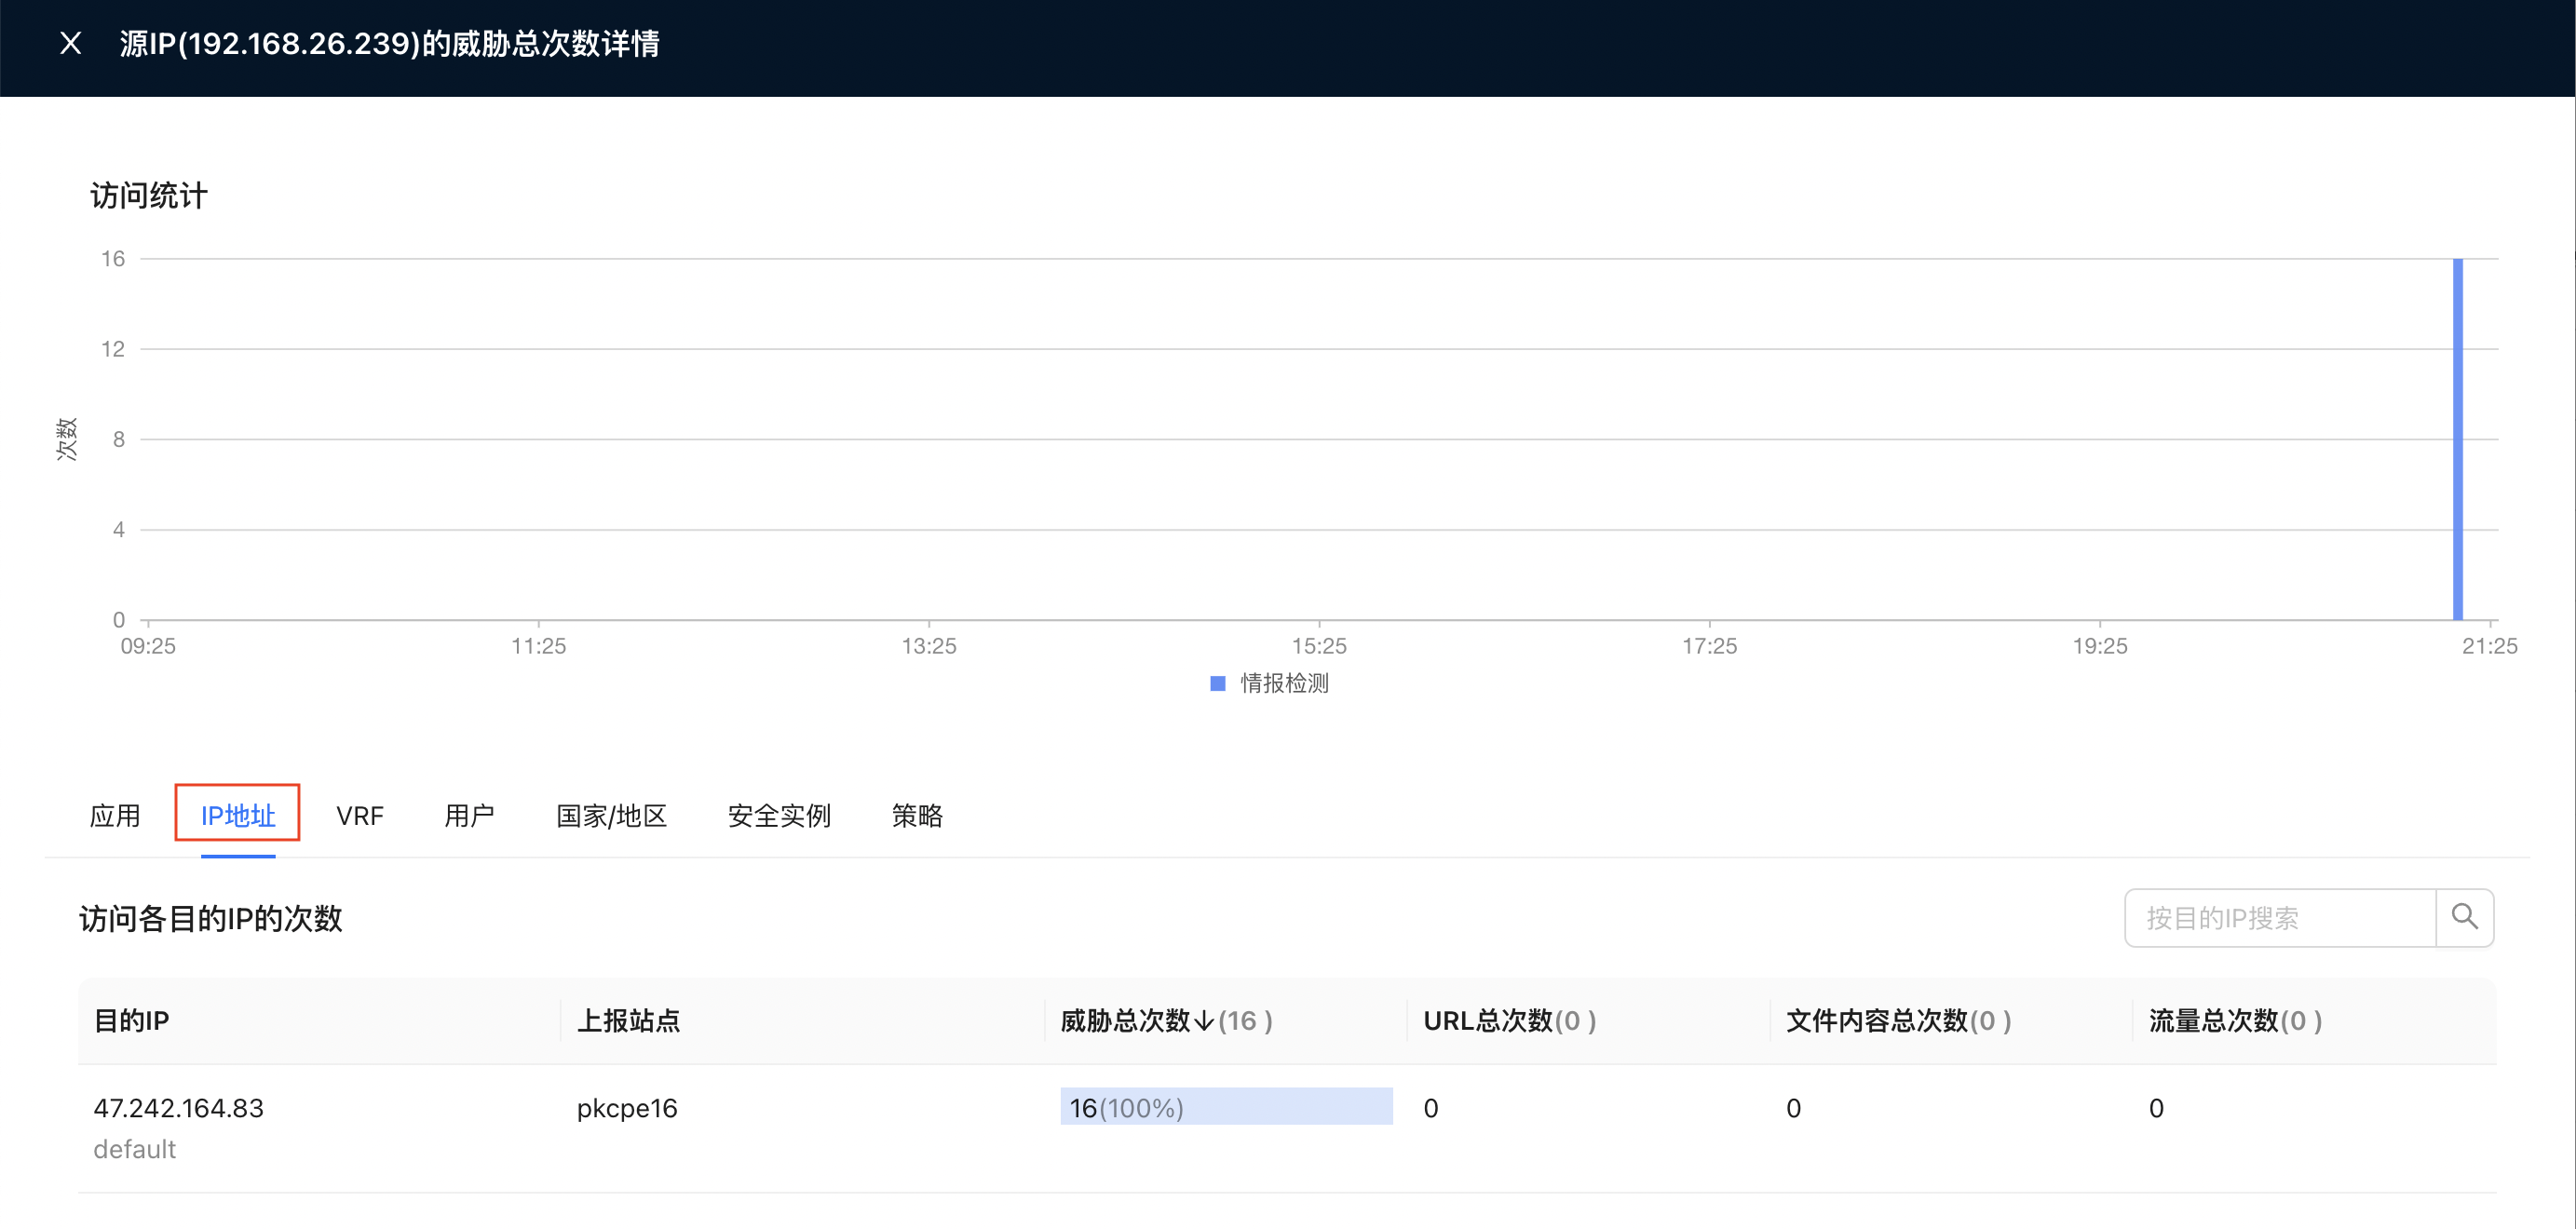Click the panel title 源IP(192.168.26.239)的威胁总次数详情
Screen dimensions: 2576x1229
coord(389,43)
